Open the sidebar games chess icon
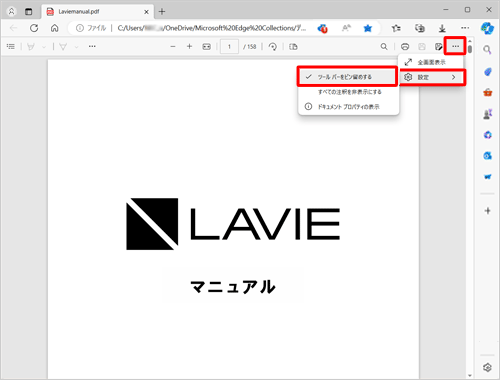 488,114
